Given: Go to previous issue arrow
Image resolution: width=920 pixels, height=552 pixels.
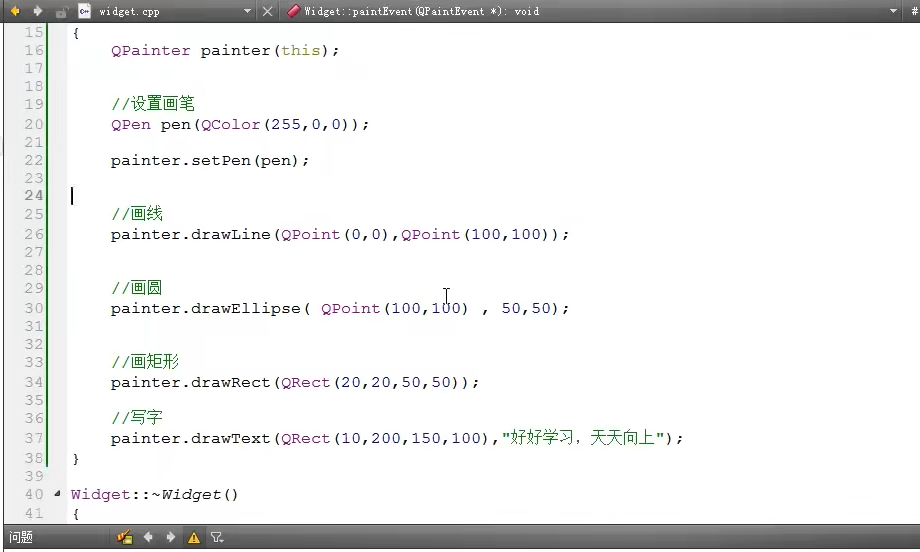Looking at the screenshot, I should 148,537.
